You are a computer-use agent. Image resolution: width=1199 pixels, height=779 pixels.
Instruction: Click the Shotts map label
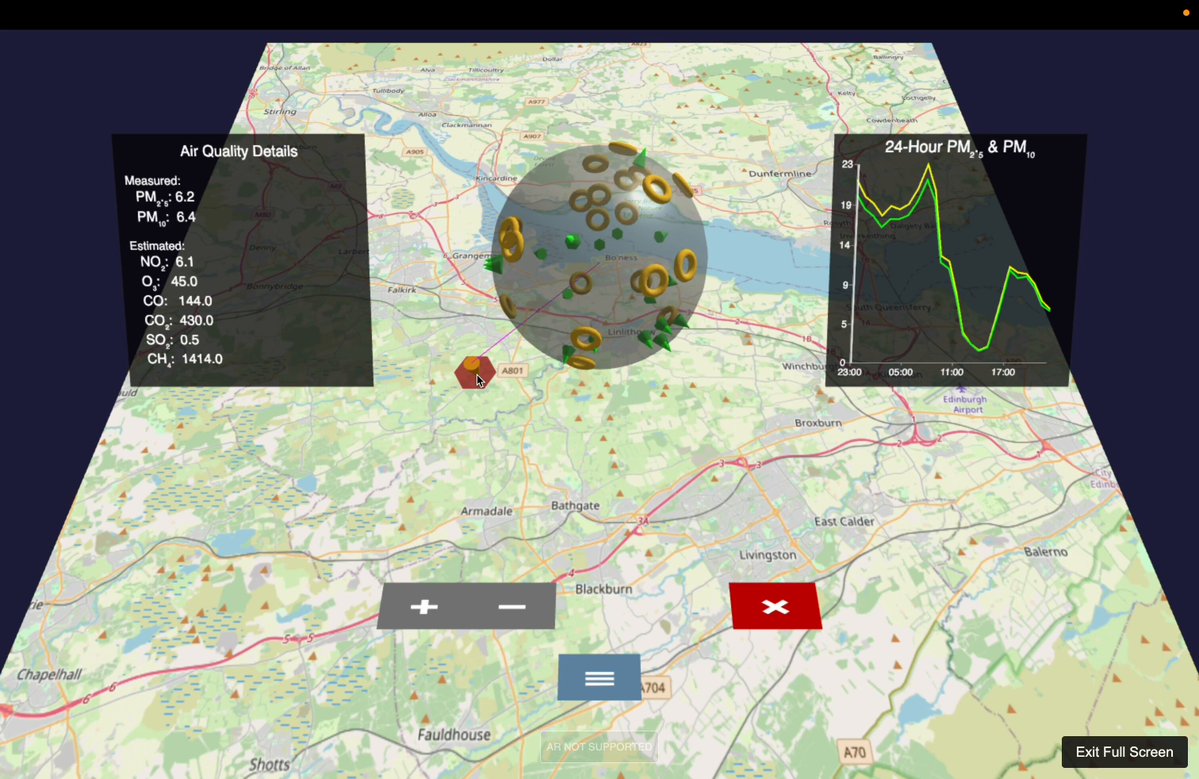pyautogui.click(x=269, y=764)
